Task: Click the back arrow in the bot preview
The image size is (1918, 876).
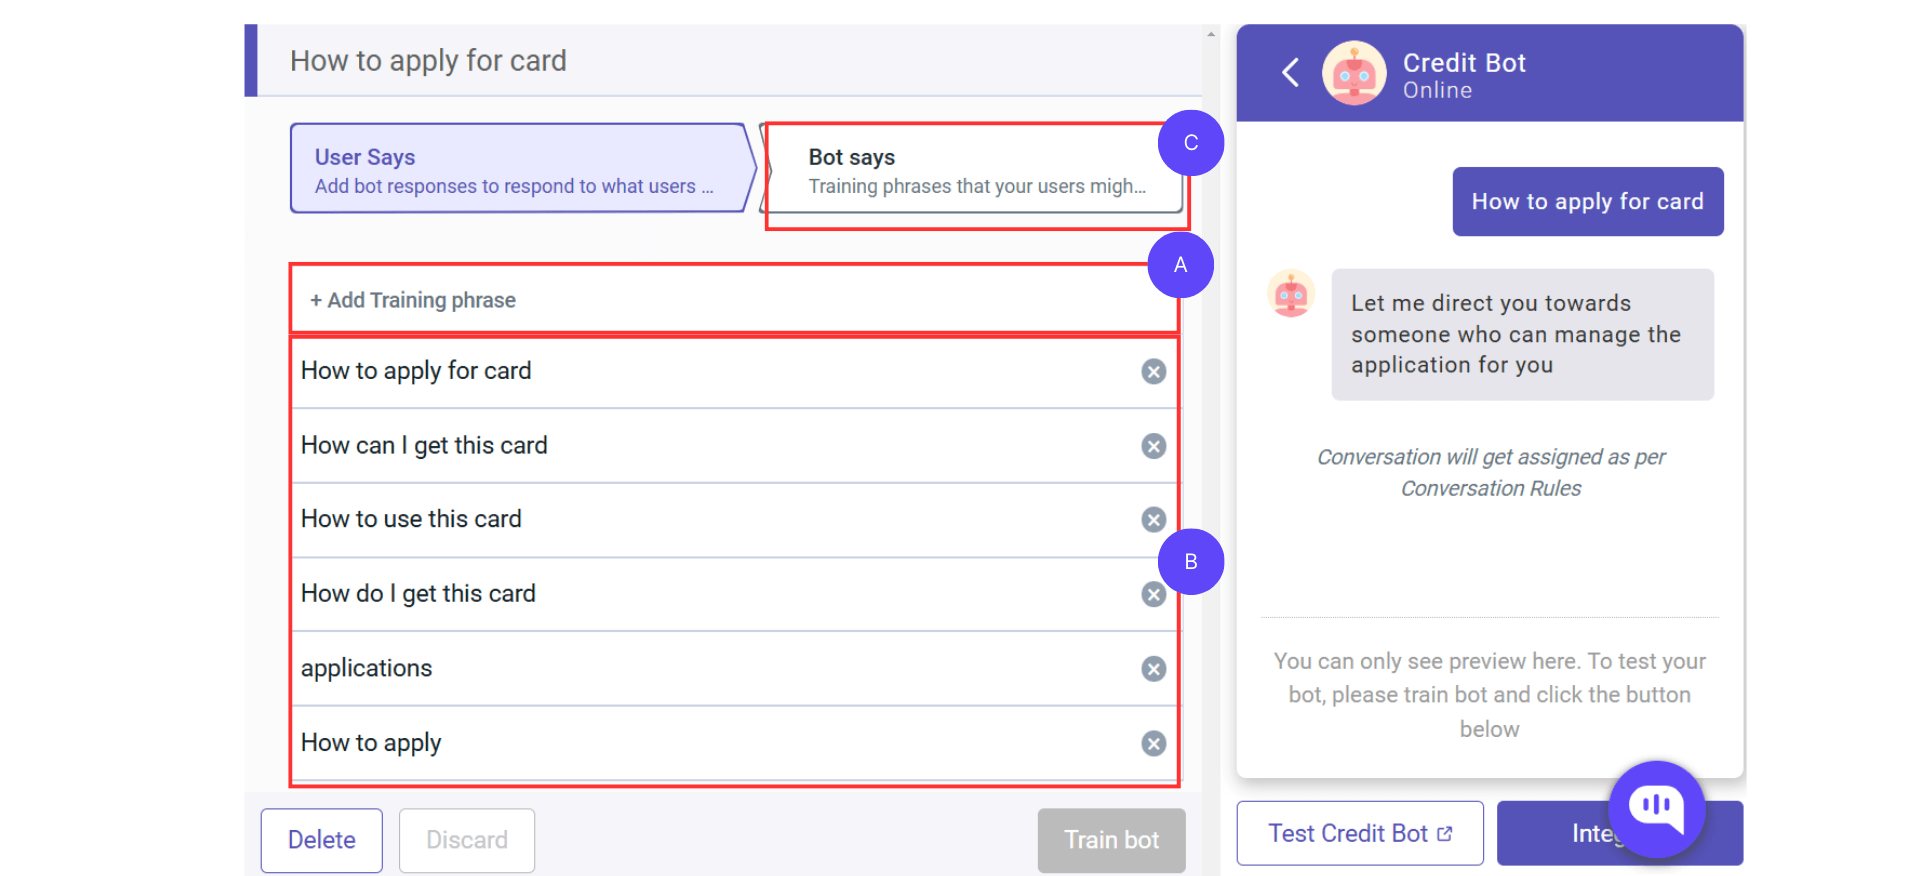Action: pyautogui.click(x=1290, y=72)
